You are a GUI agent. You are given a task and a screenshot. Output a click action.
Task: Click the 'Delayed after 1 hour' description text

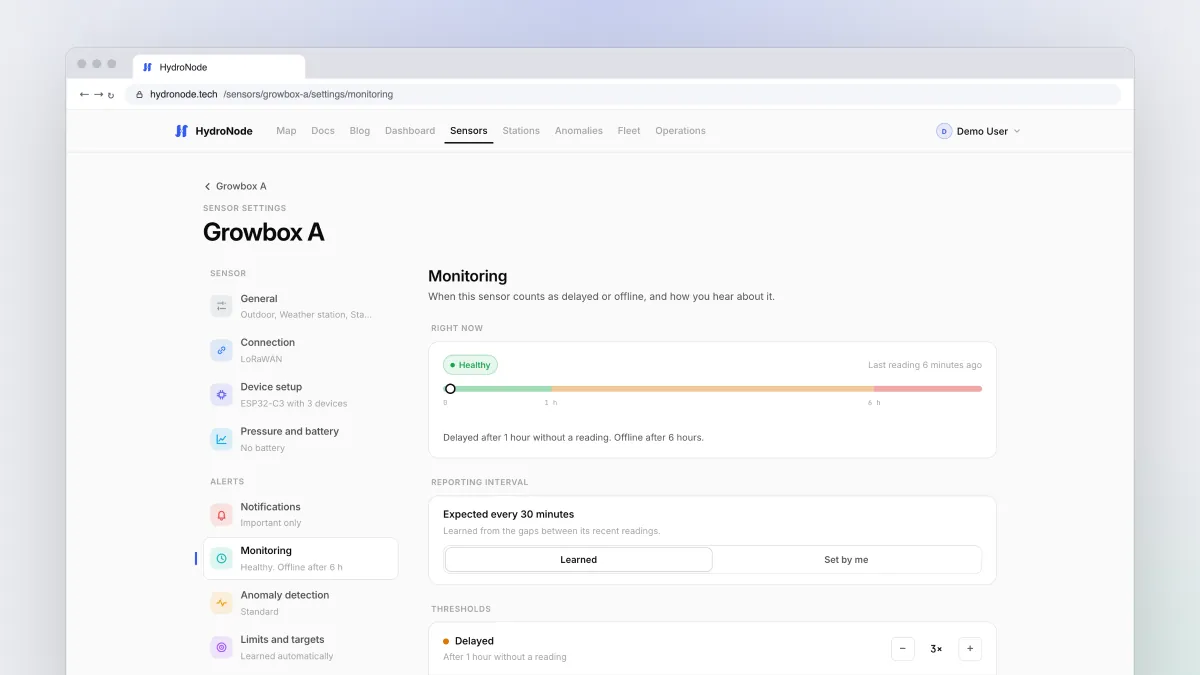point(573,437)
